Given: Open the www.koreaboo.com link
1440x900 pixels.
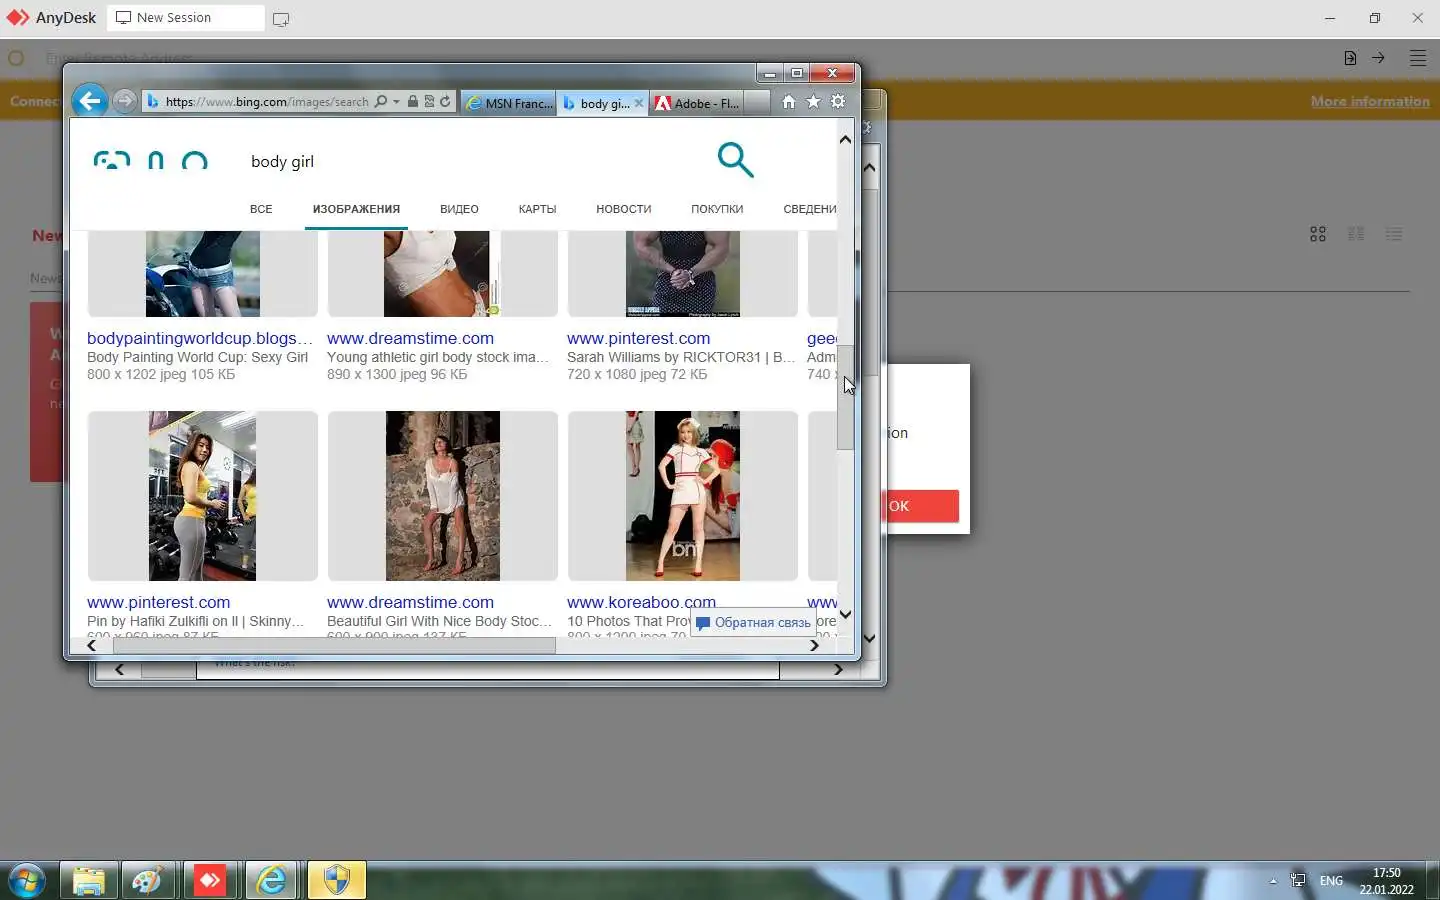Looking at the screenshot, I should pyautogui.click(x=641, y=602).
